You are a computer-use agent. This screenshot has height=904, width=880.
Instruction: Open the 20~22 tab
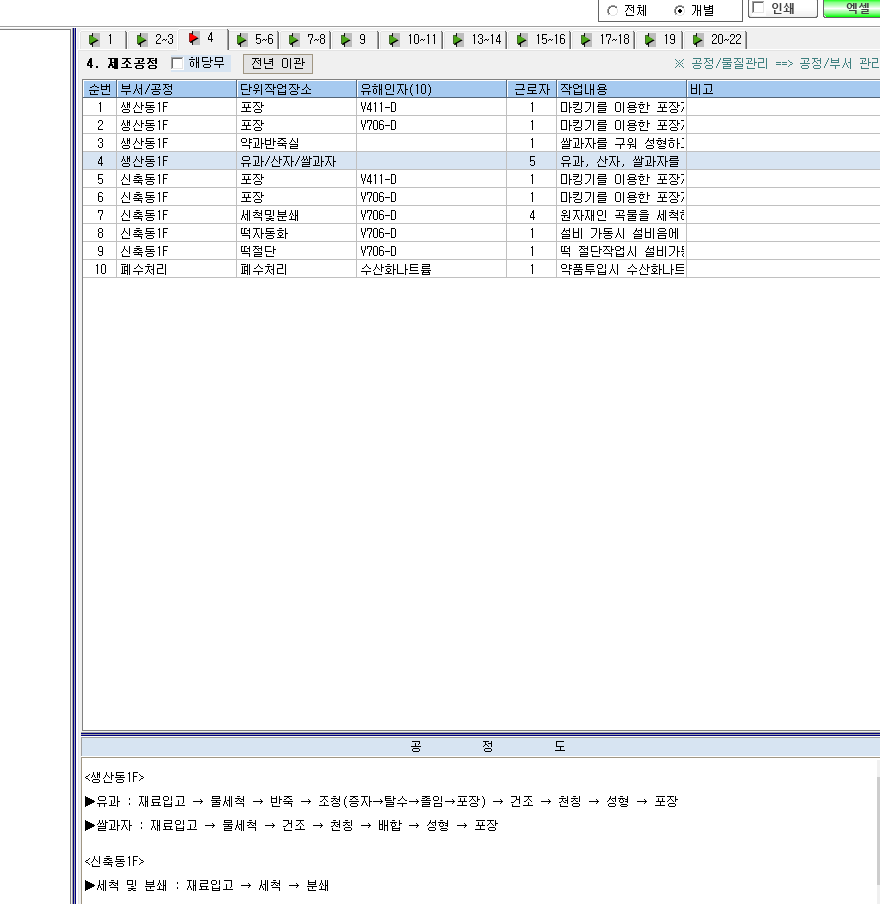[x=718, y=40]
